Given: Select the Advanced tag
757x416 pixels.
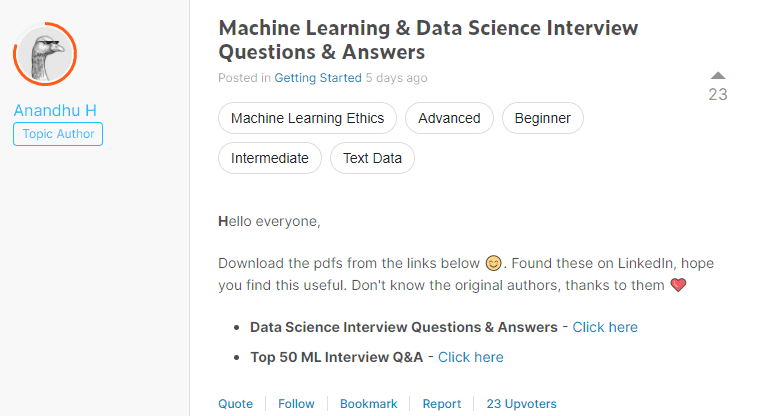Looking at the screenshot, I should (x=449, y=118).
